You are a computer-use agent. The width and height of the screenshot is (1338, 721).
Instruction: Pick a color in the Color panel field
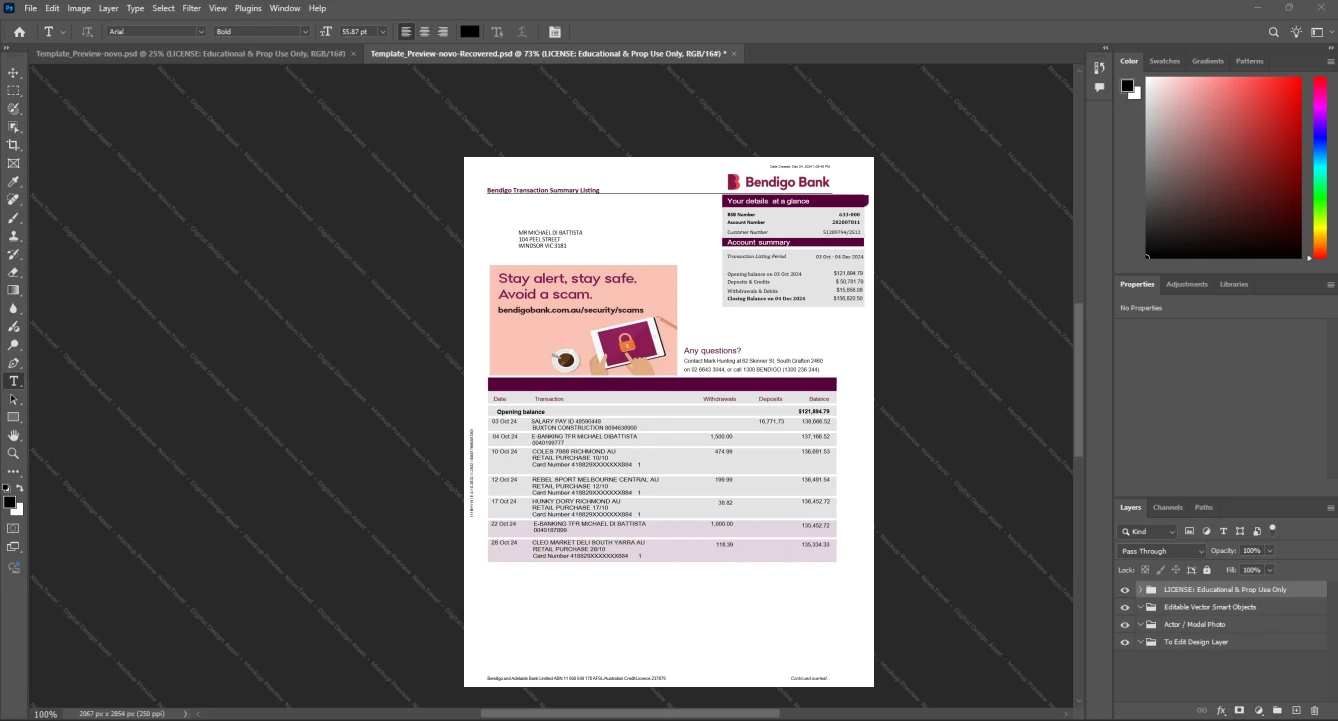point(1223,167)
